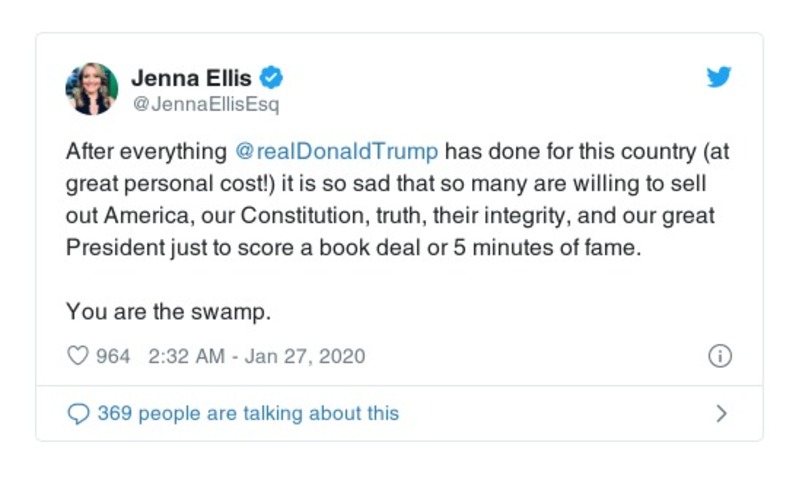Click the Twitter bird logo
This screenshot has width=799, height=490.
[719, 77]
